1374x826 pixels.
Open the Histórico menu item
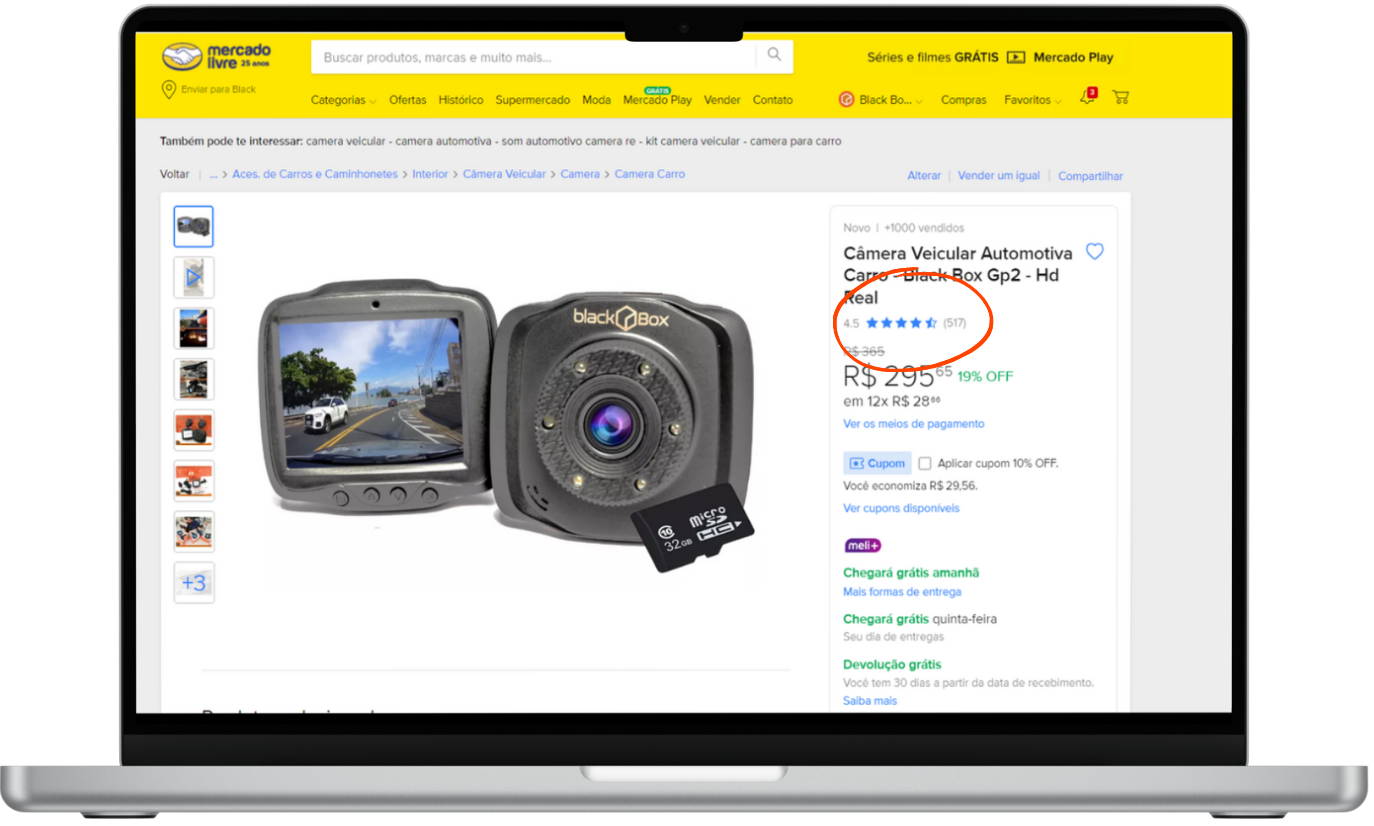click(x=461, y=100)
